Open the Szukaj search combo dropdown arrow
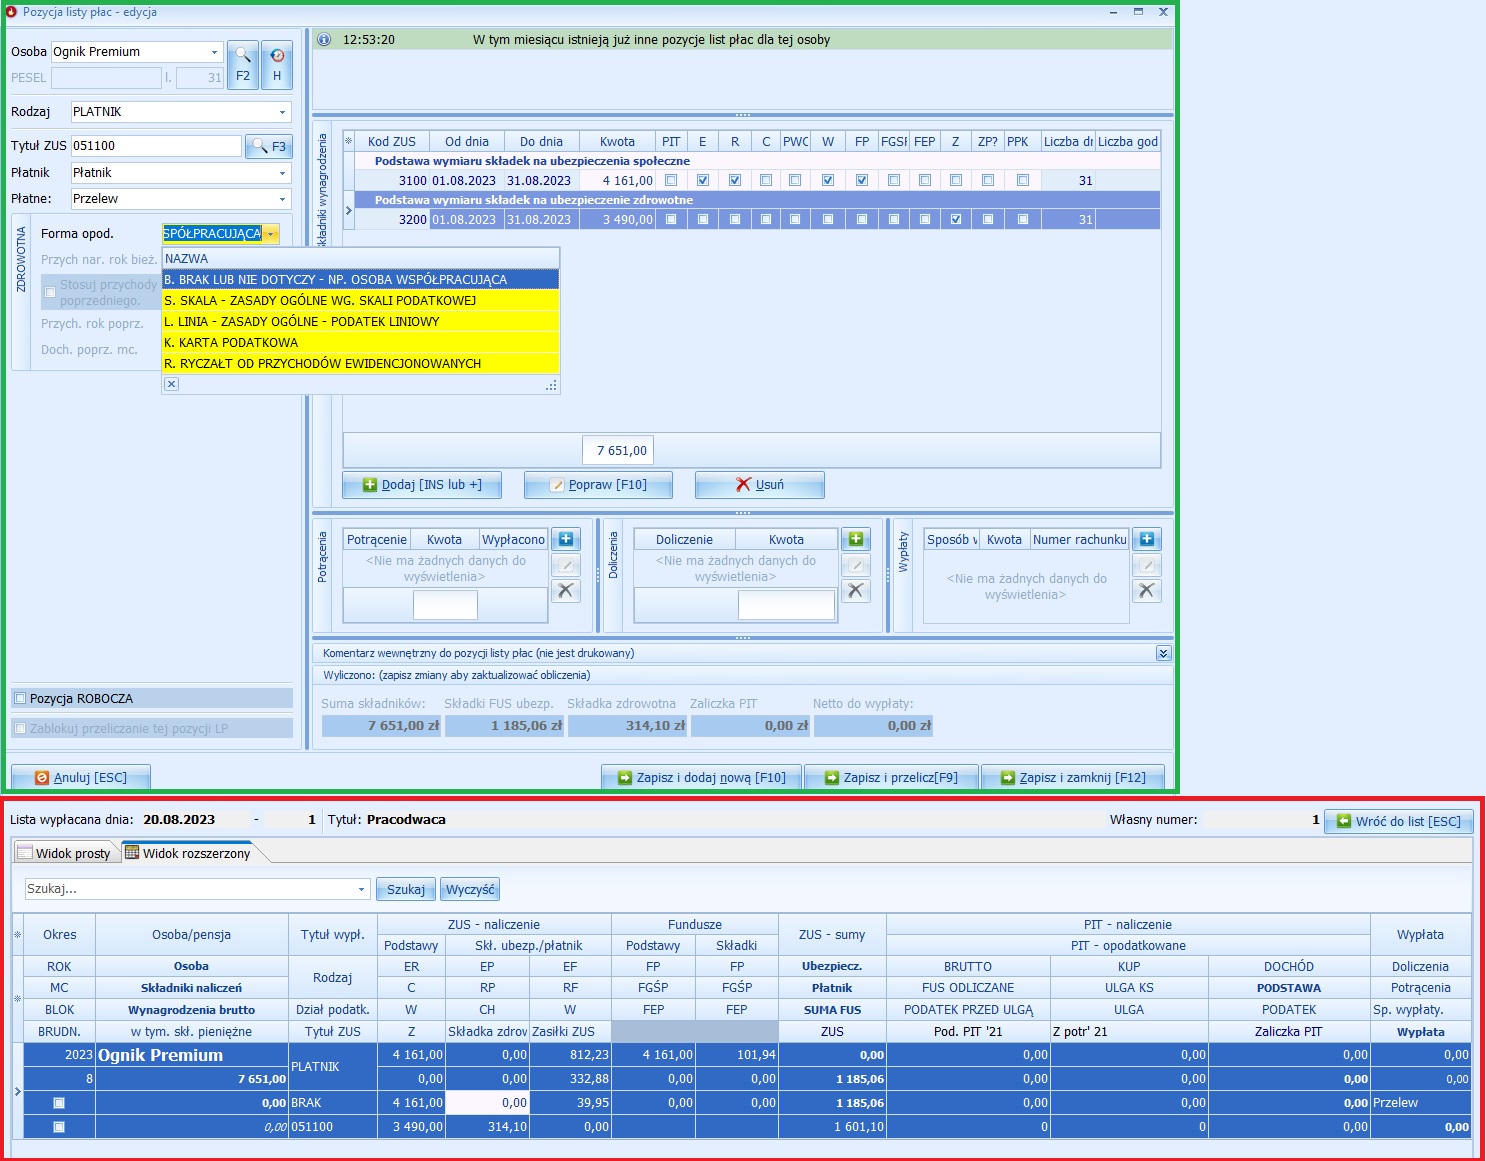Screen dimensions: 1486x1161 point(361,889)
